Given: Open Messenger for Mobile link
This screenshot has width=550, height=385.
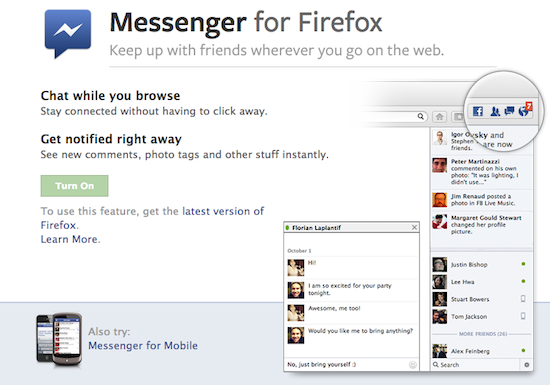Looking at the screenshot, I should pos(143,345).
